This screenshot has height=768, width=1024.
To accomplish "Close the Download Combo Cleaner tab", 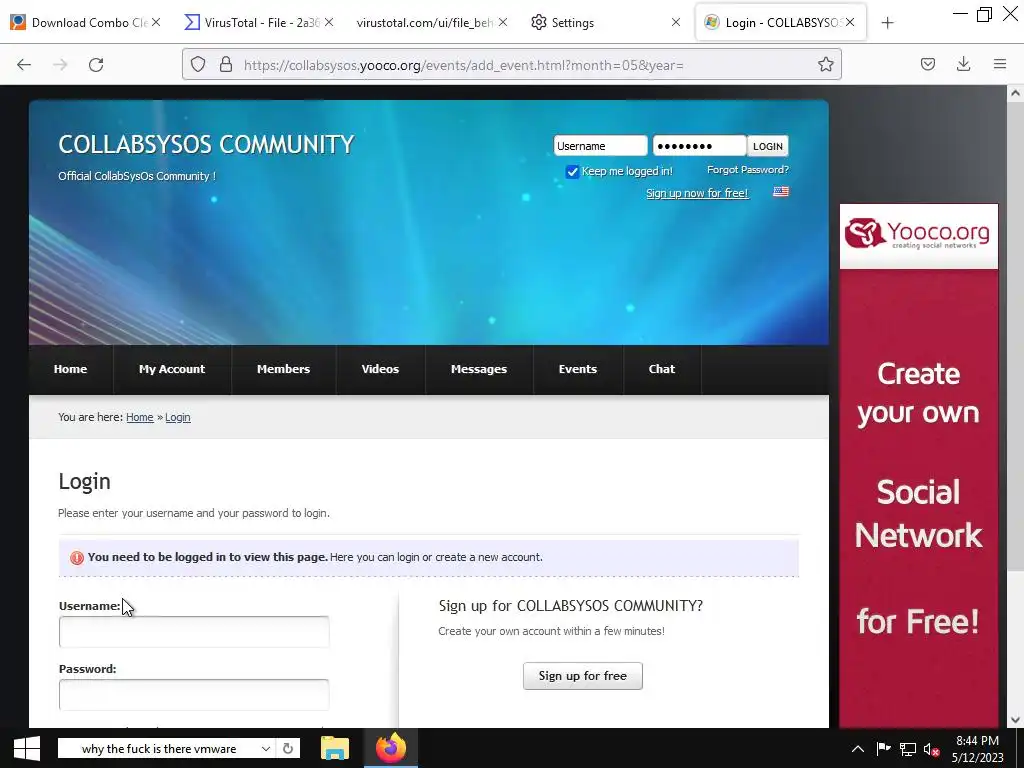I will coord(156,22).
